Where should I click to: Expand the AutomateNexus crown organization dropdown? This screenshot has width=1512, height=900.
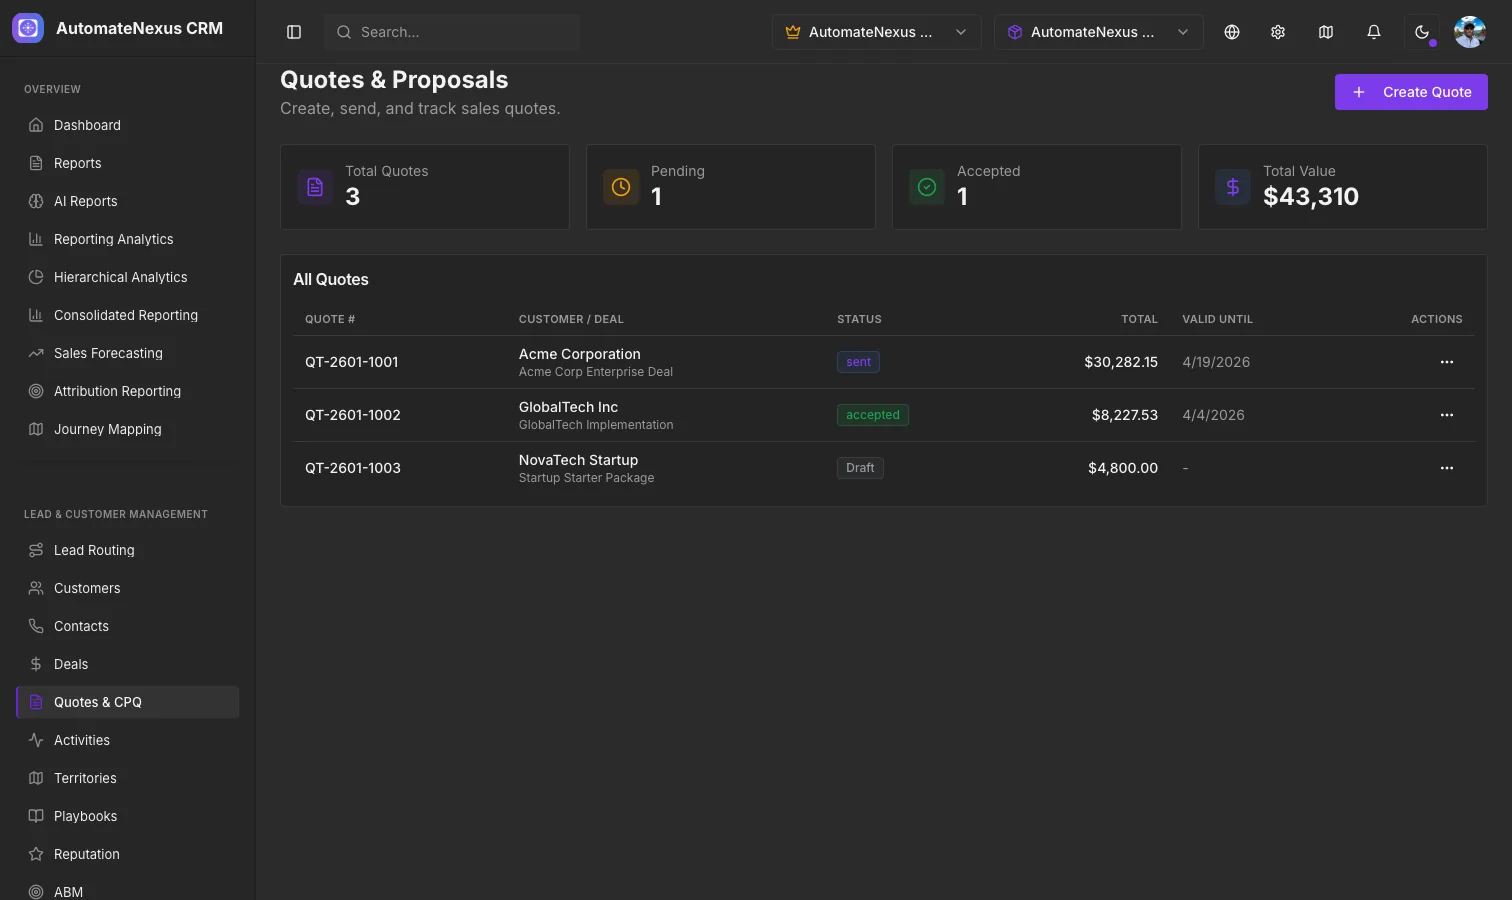(877, 32)
